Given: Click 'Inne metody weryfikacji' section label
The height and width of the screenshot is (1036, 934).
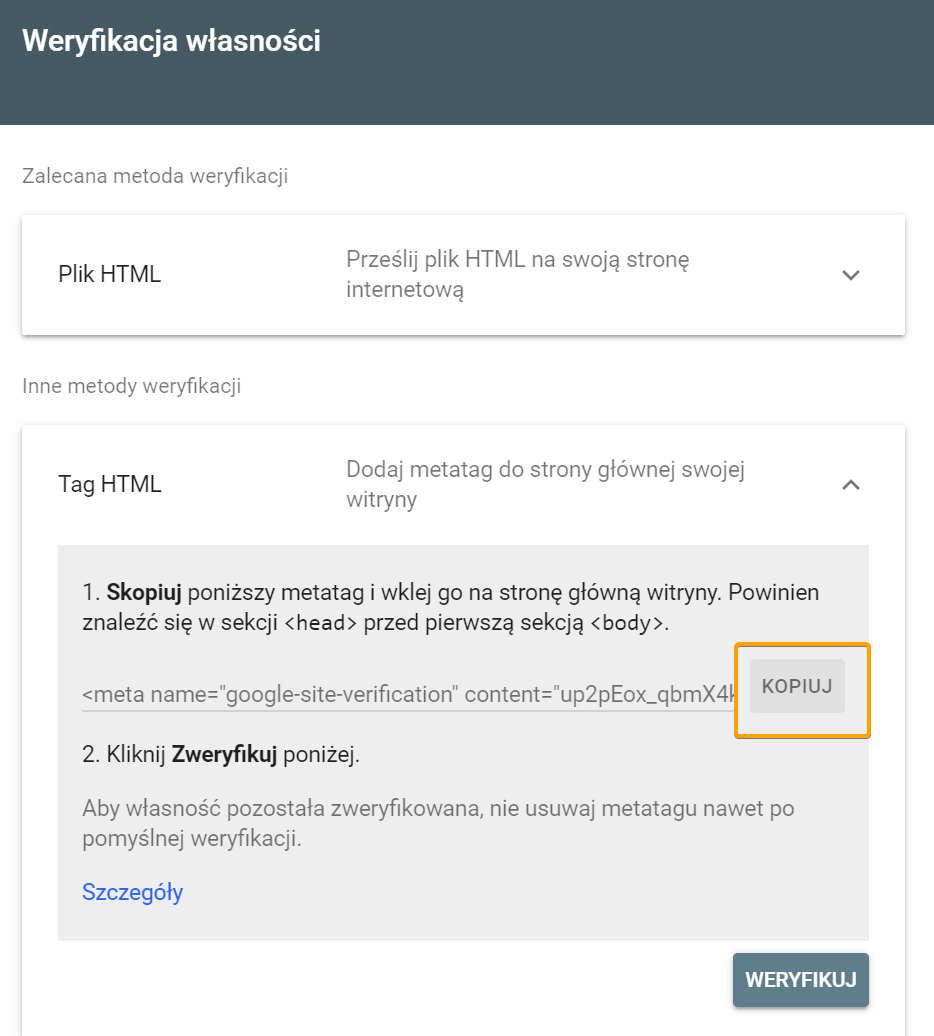Looking at the screenshot, I should [131, 386].
